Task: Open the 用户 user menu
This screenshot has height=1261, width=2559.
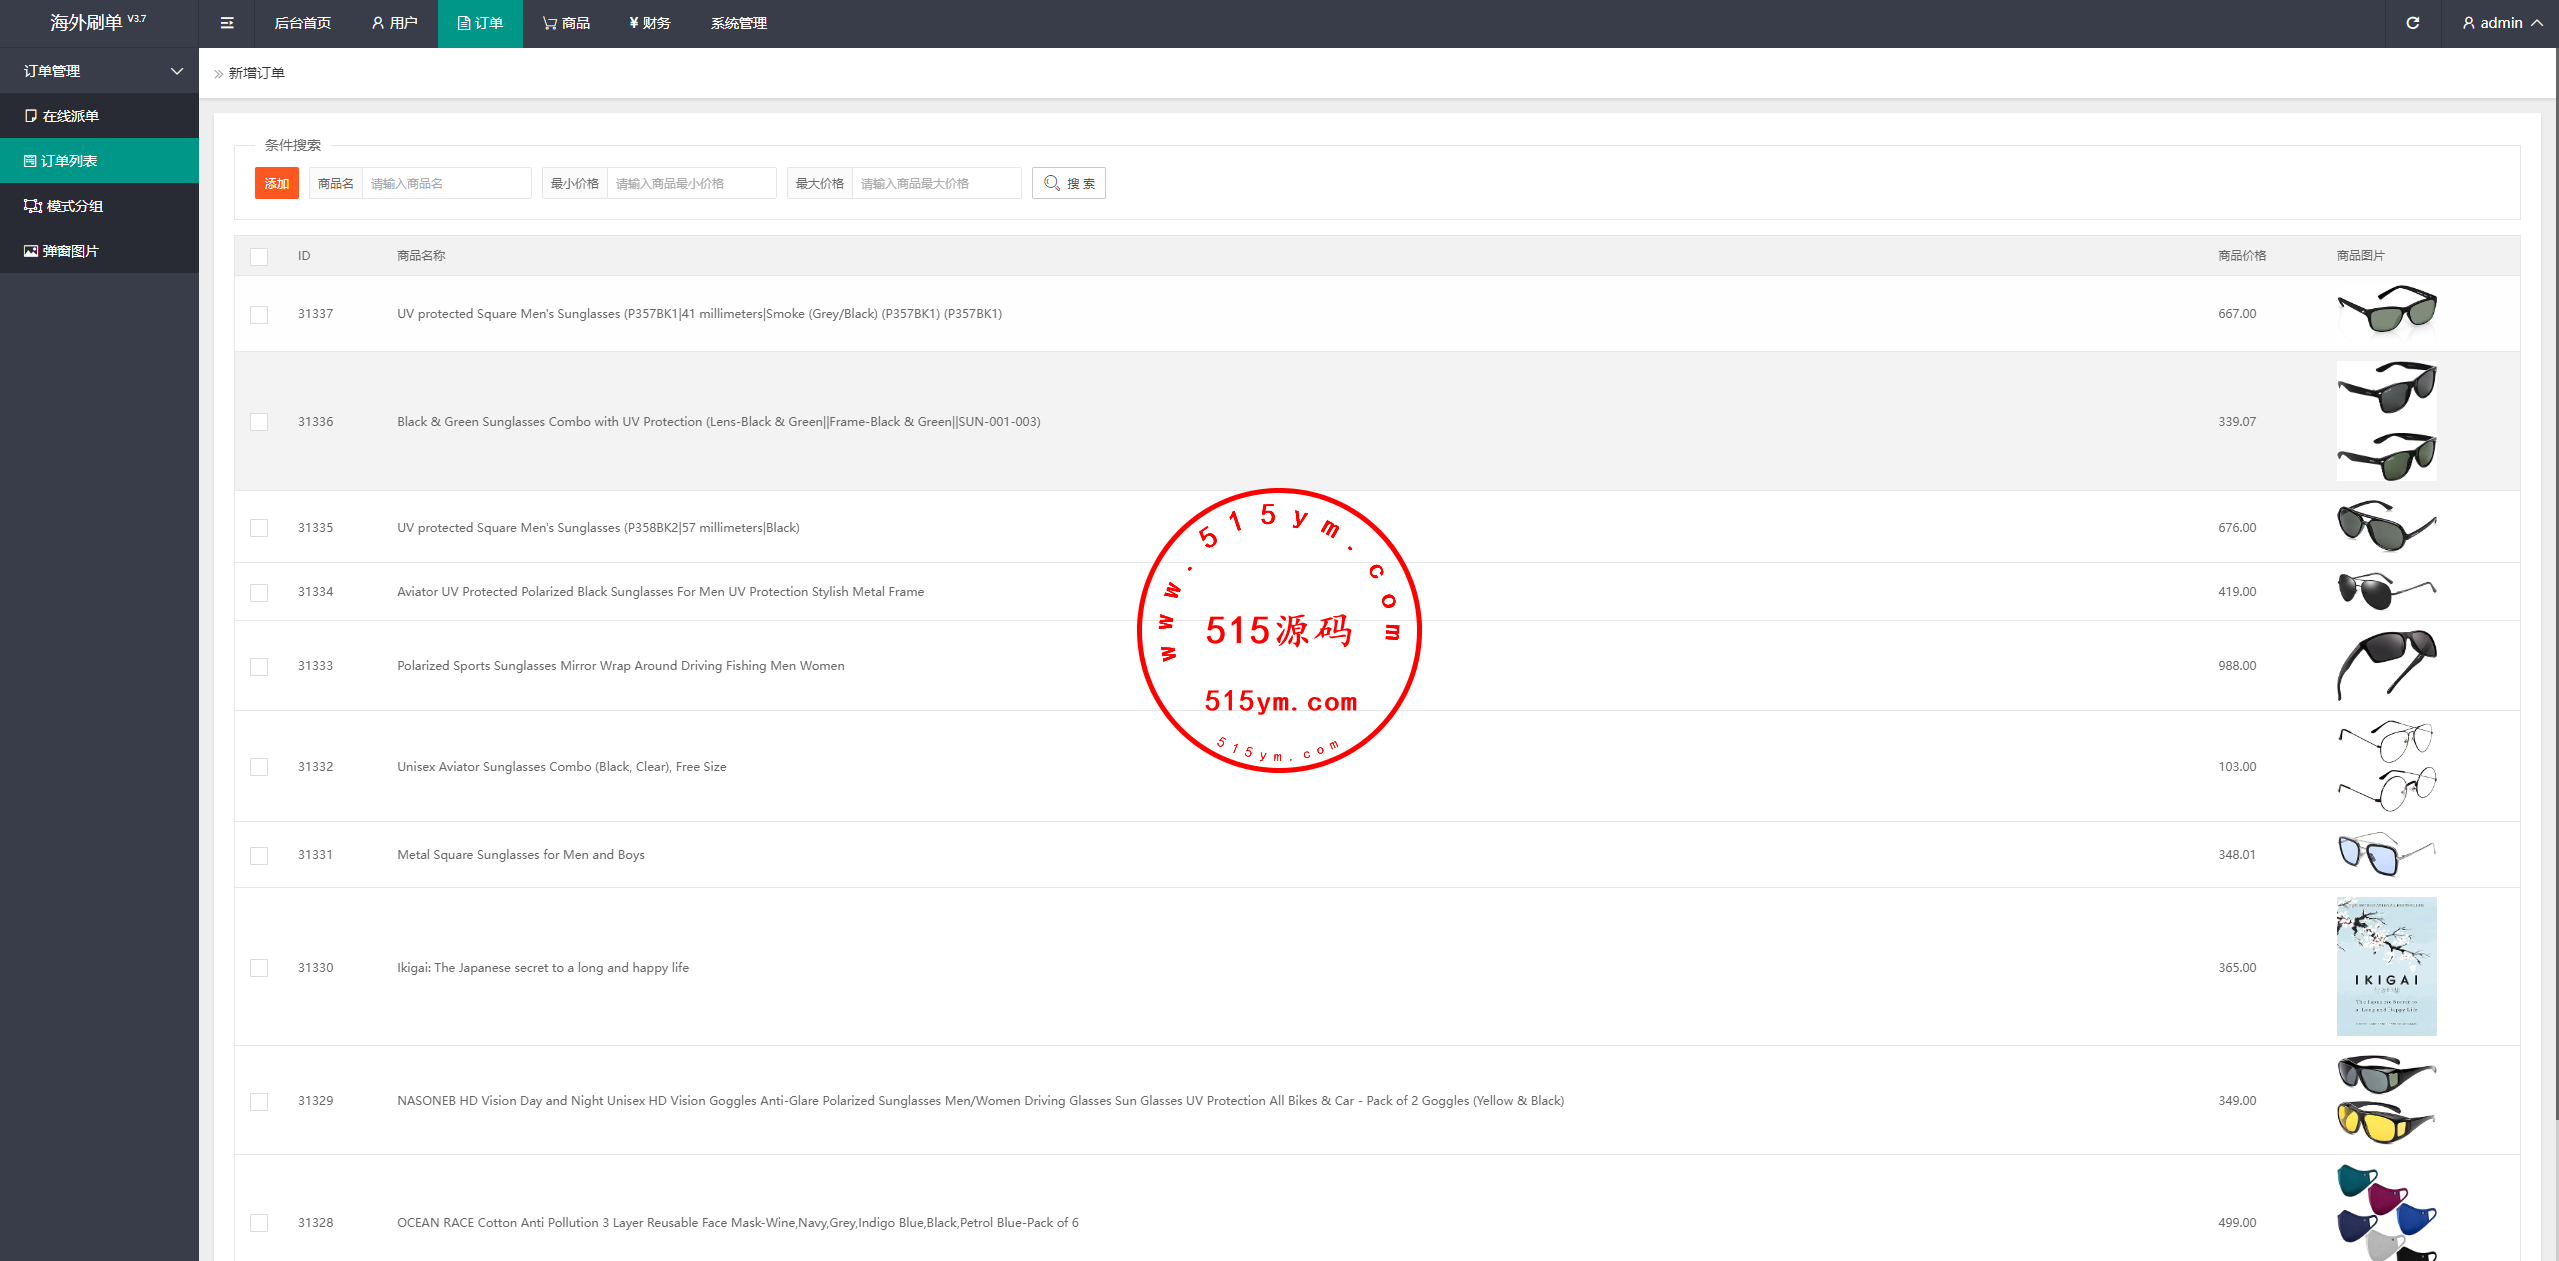Action: [x=394, y=23]
